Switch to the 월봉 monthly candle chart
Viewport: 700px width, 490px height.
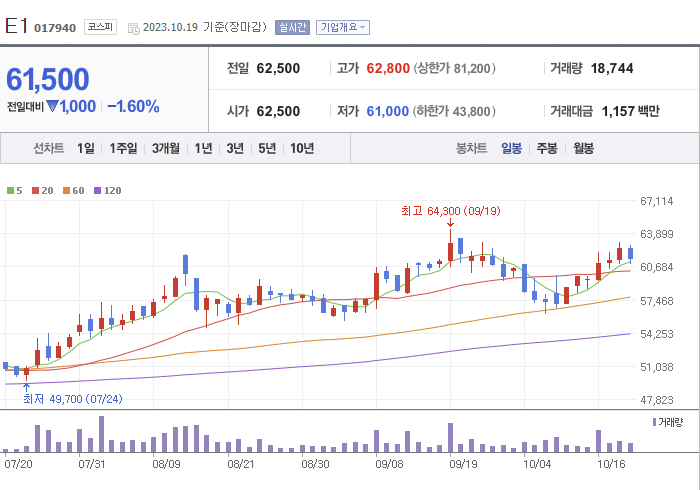point(583,148)
